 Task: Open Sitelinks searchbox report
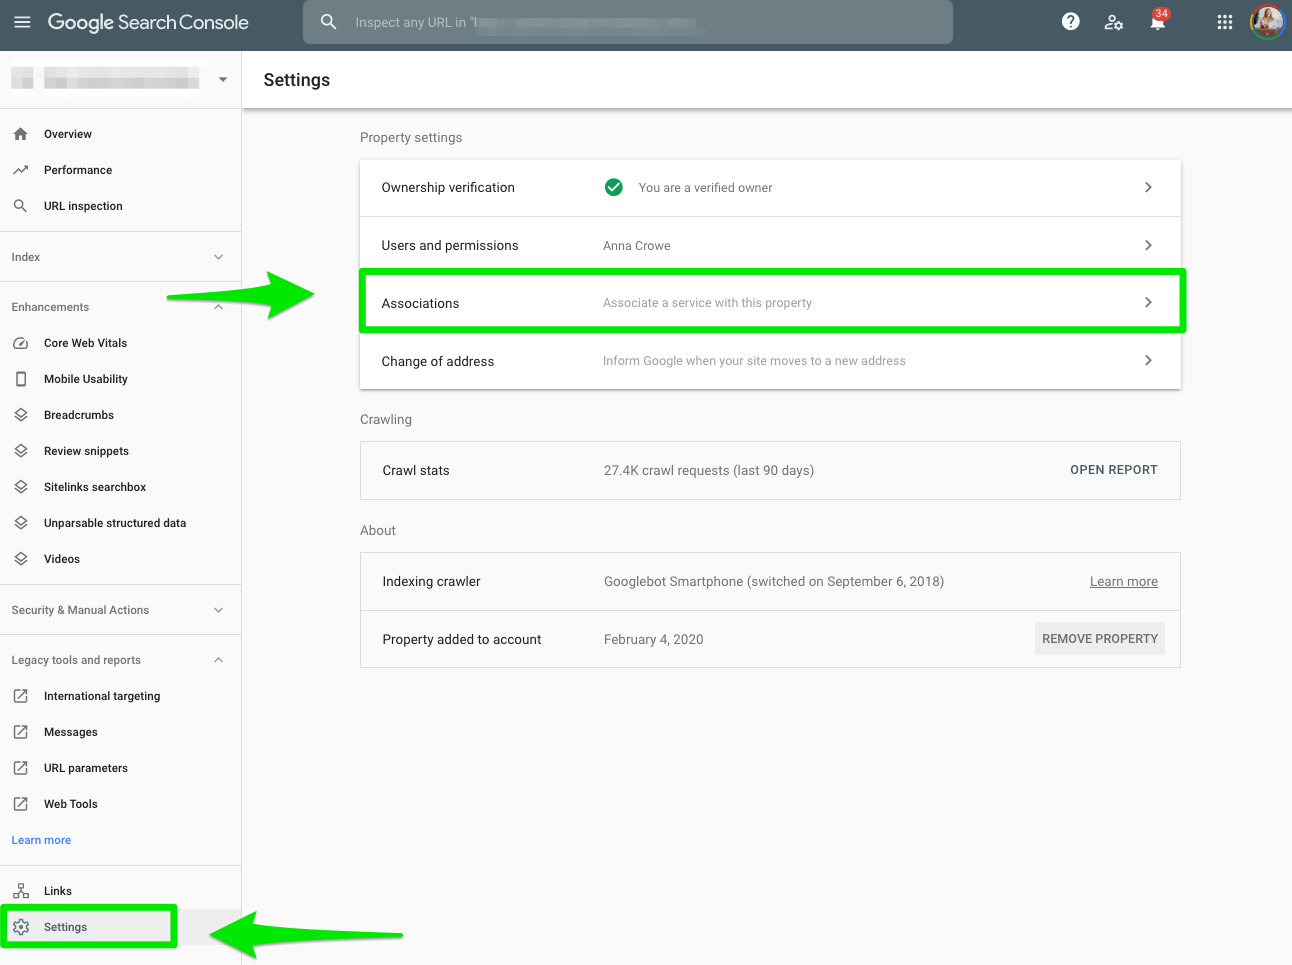pos(95,487)
